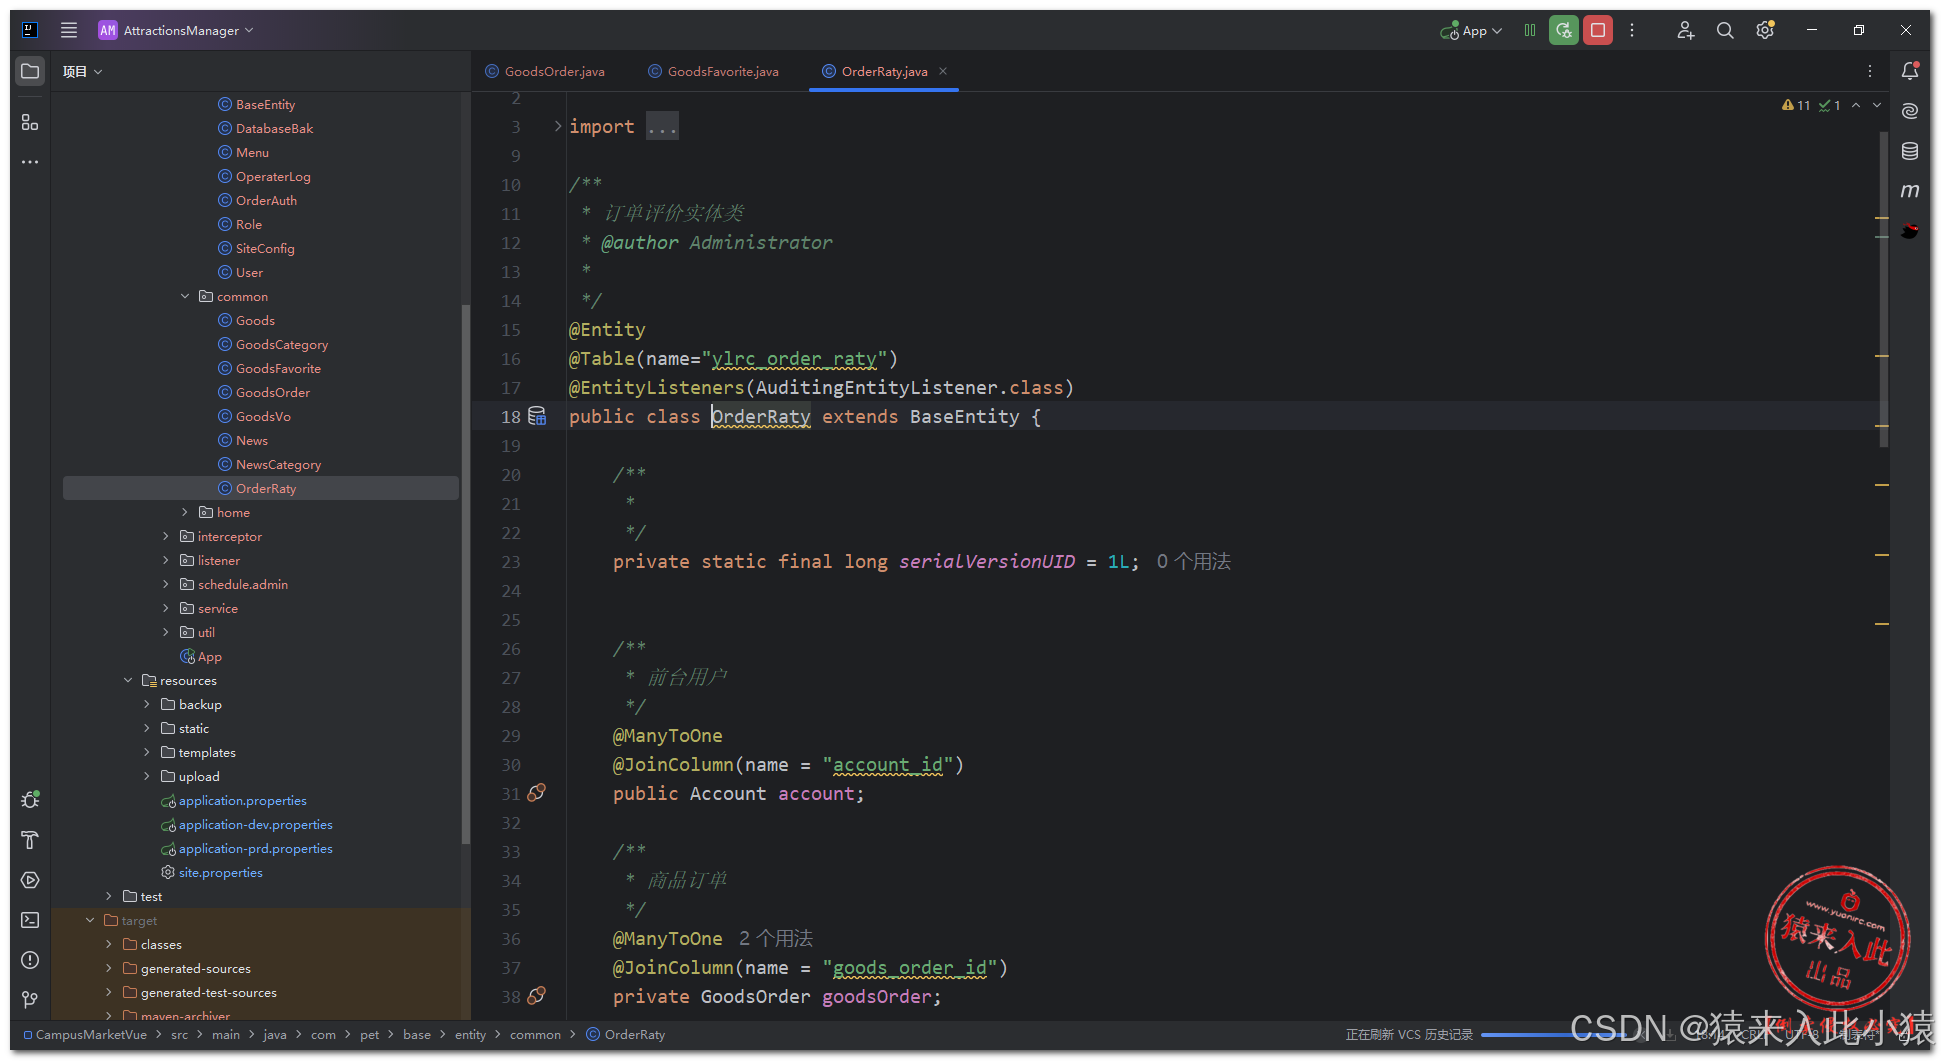Click the '0 个用法' usages hint
The image size is (1941, 1061).
(x=1194, y=561)
